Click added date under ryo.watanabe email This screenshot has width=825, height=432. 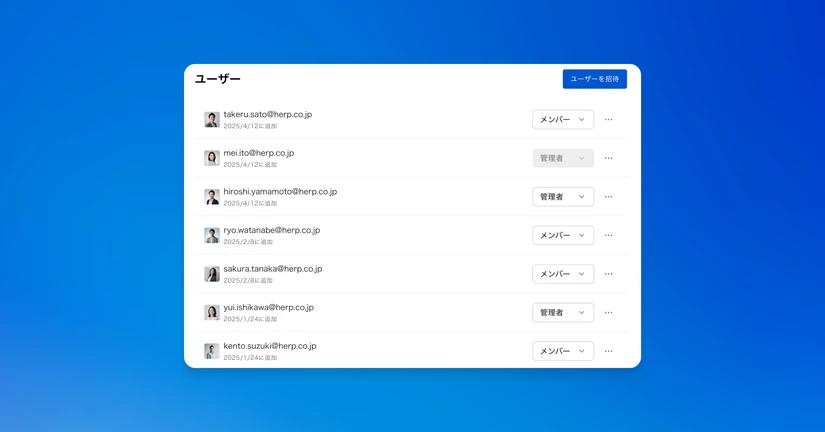coord(248,242)
